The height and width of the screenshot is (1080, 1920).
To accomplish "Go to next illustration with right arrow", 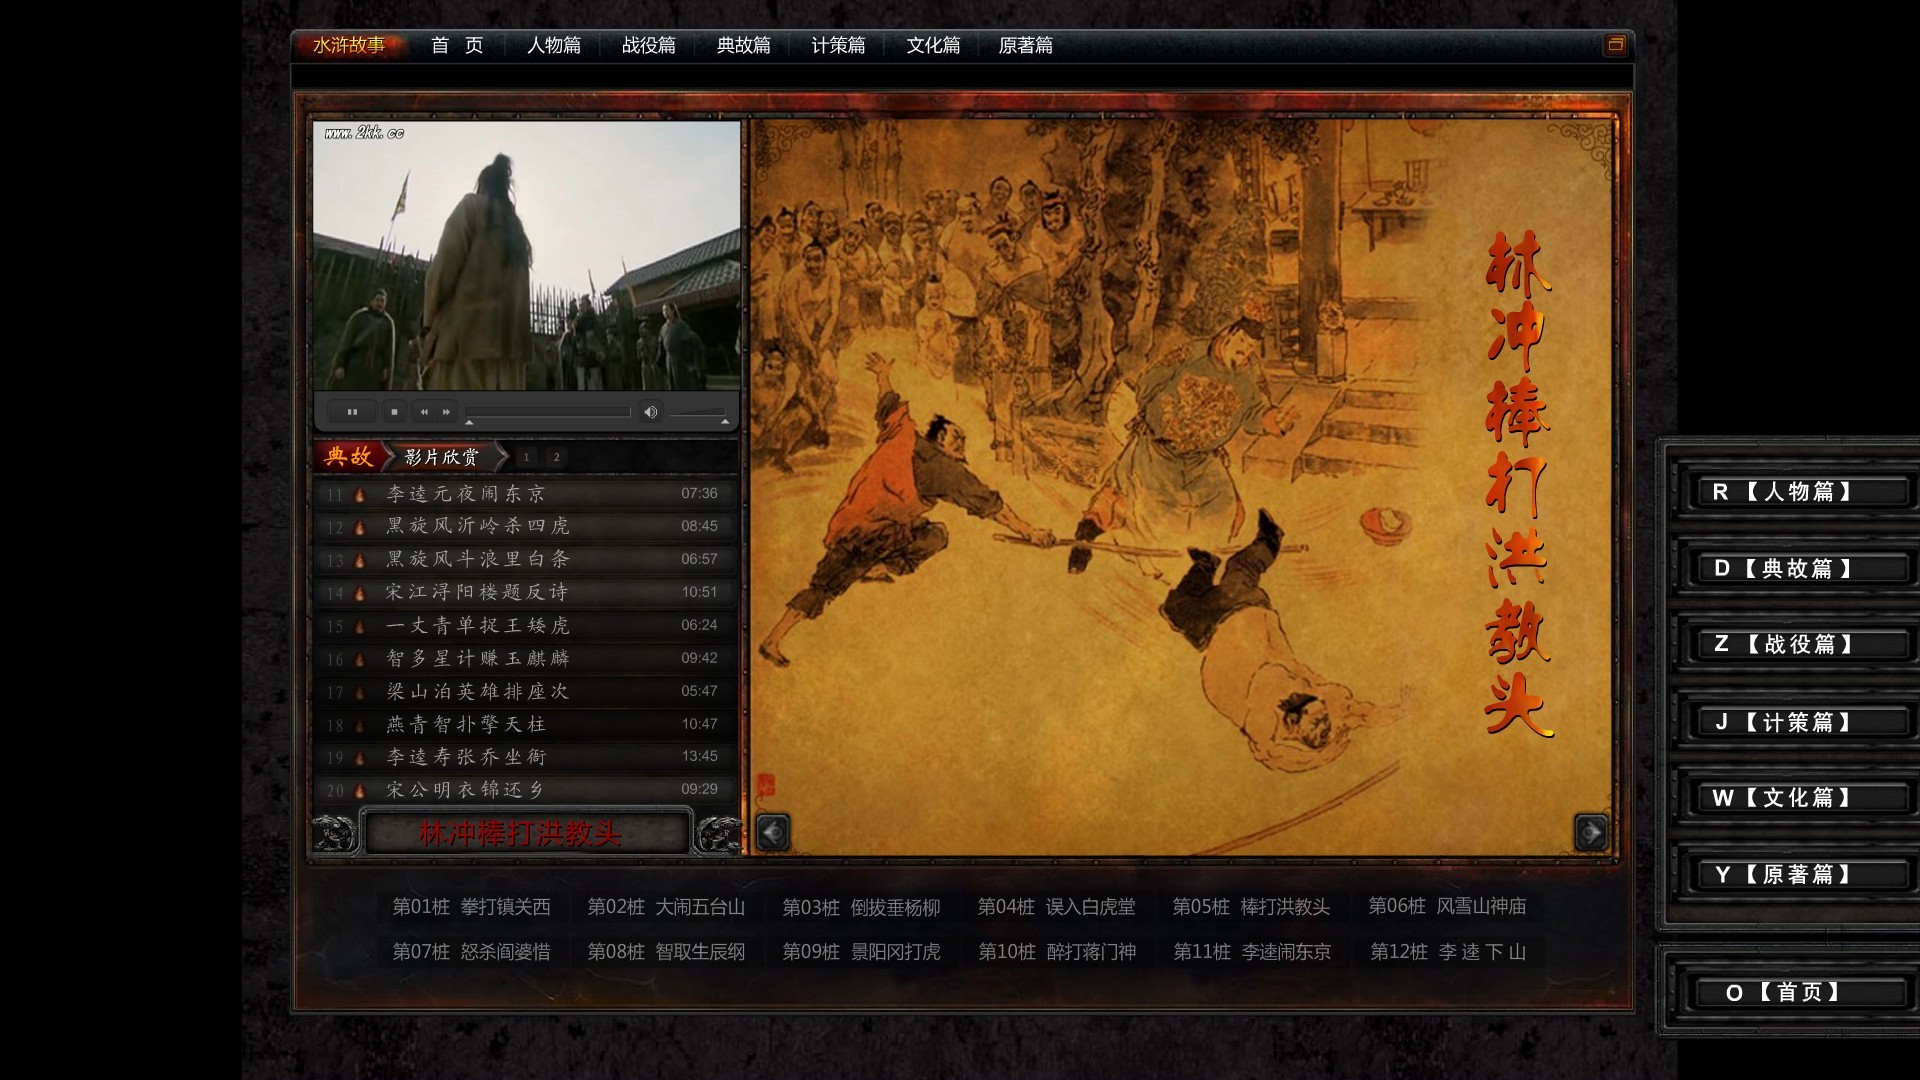I will [x=1591, y=832].
